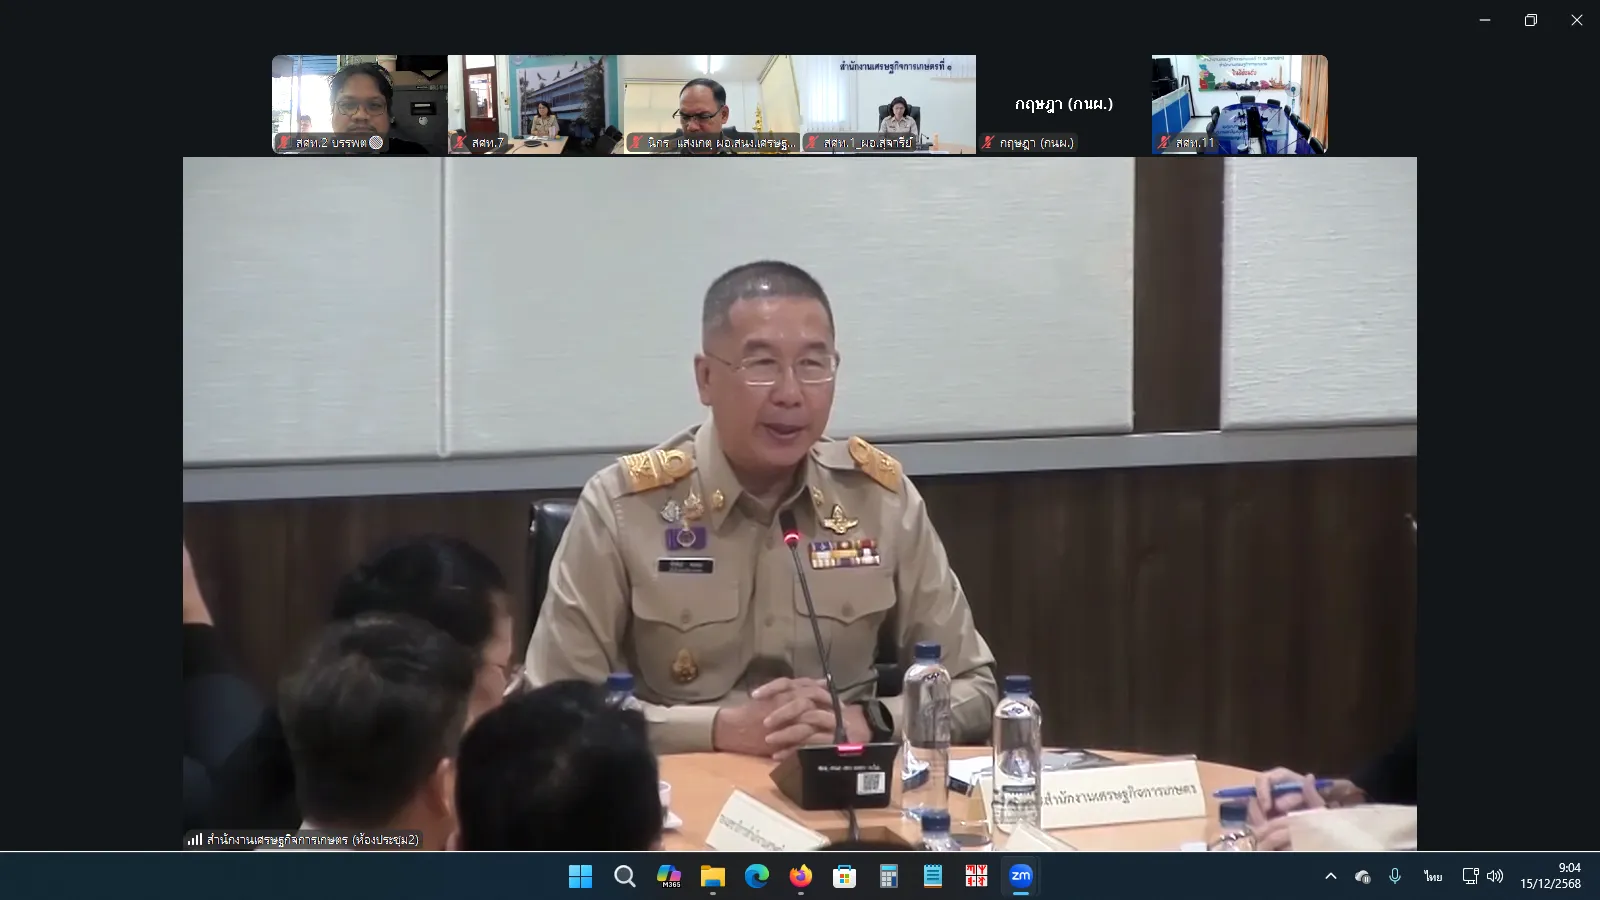Viewport: 1600px width, 900px height.
Task: Switch to Microsoft Edge browser
Action: 757,877
